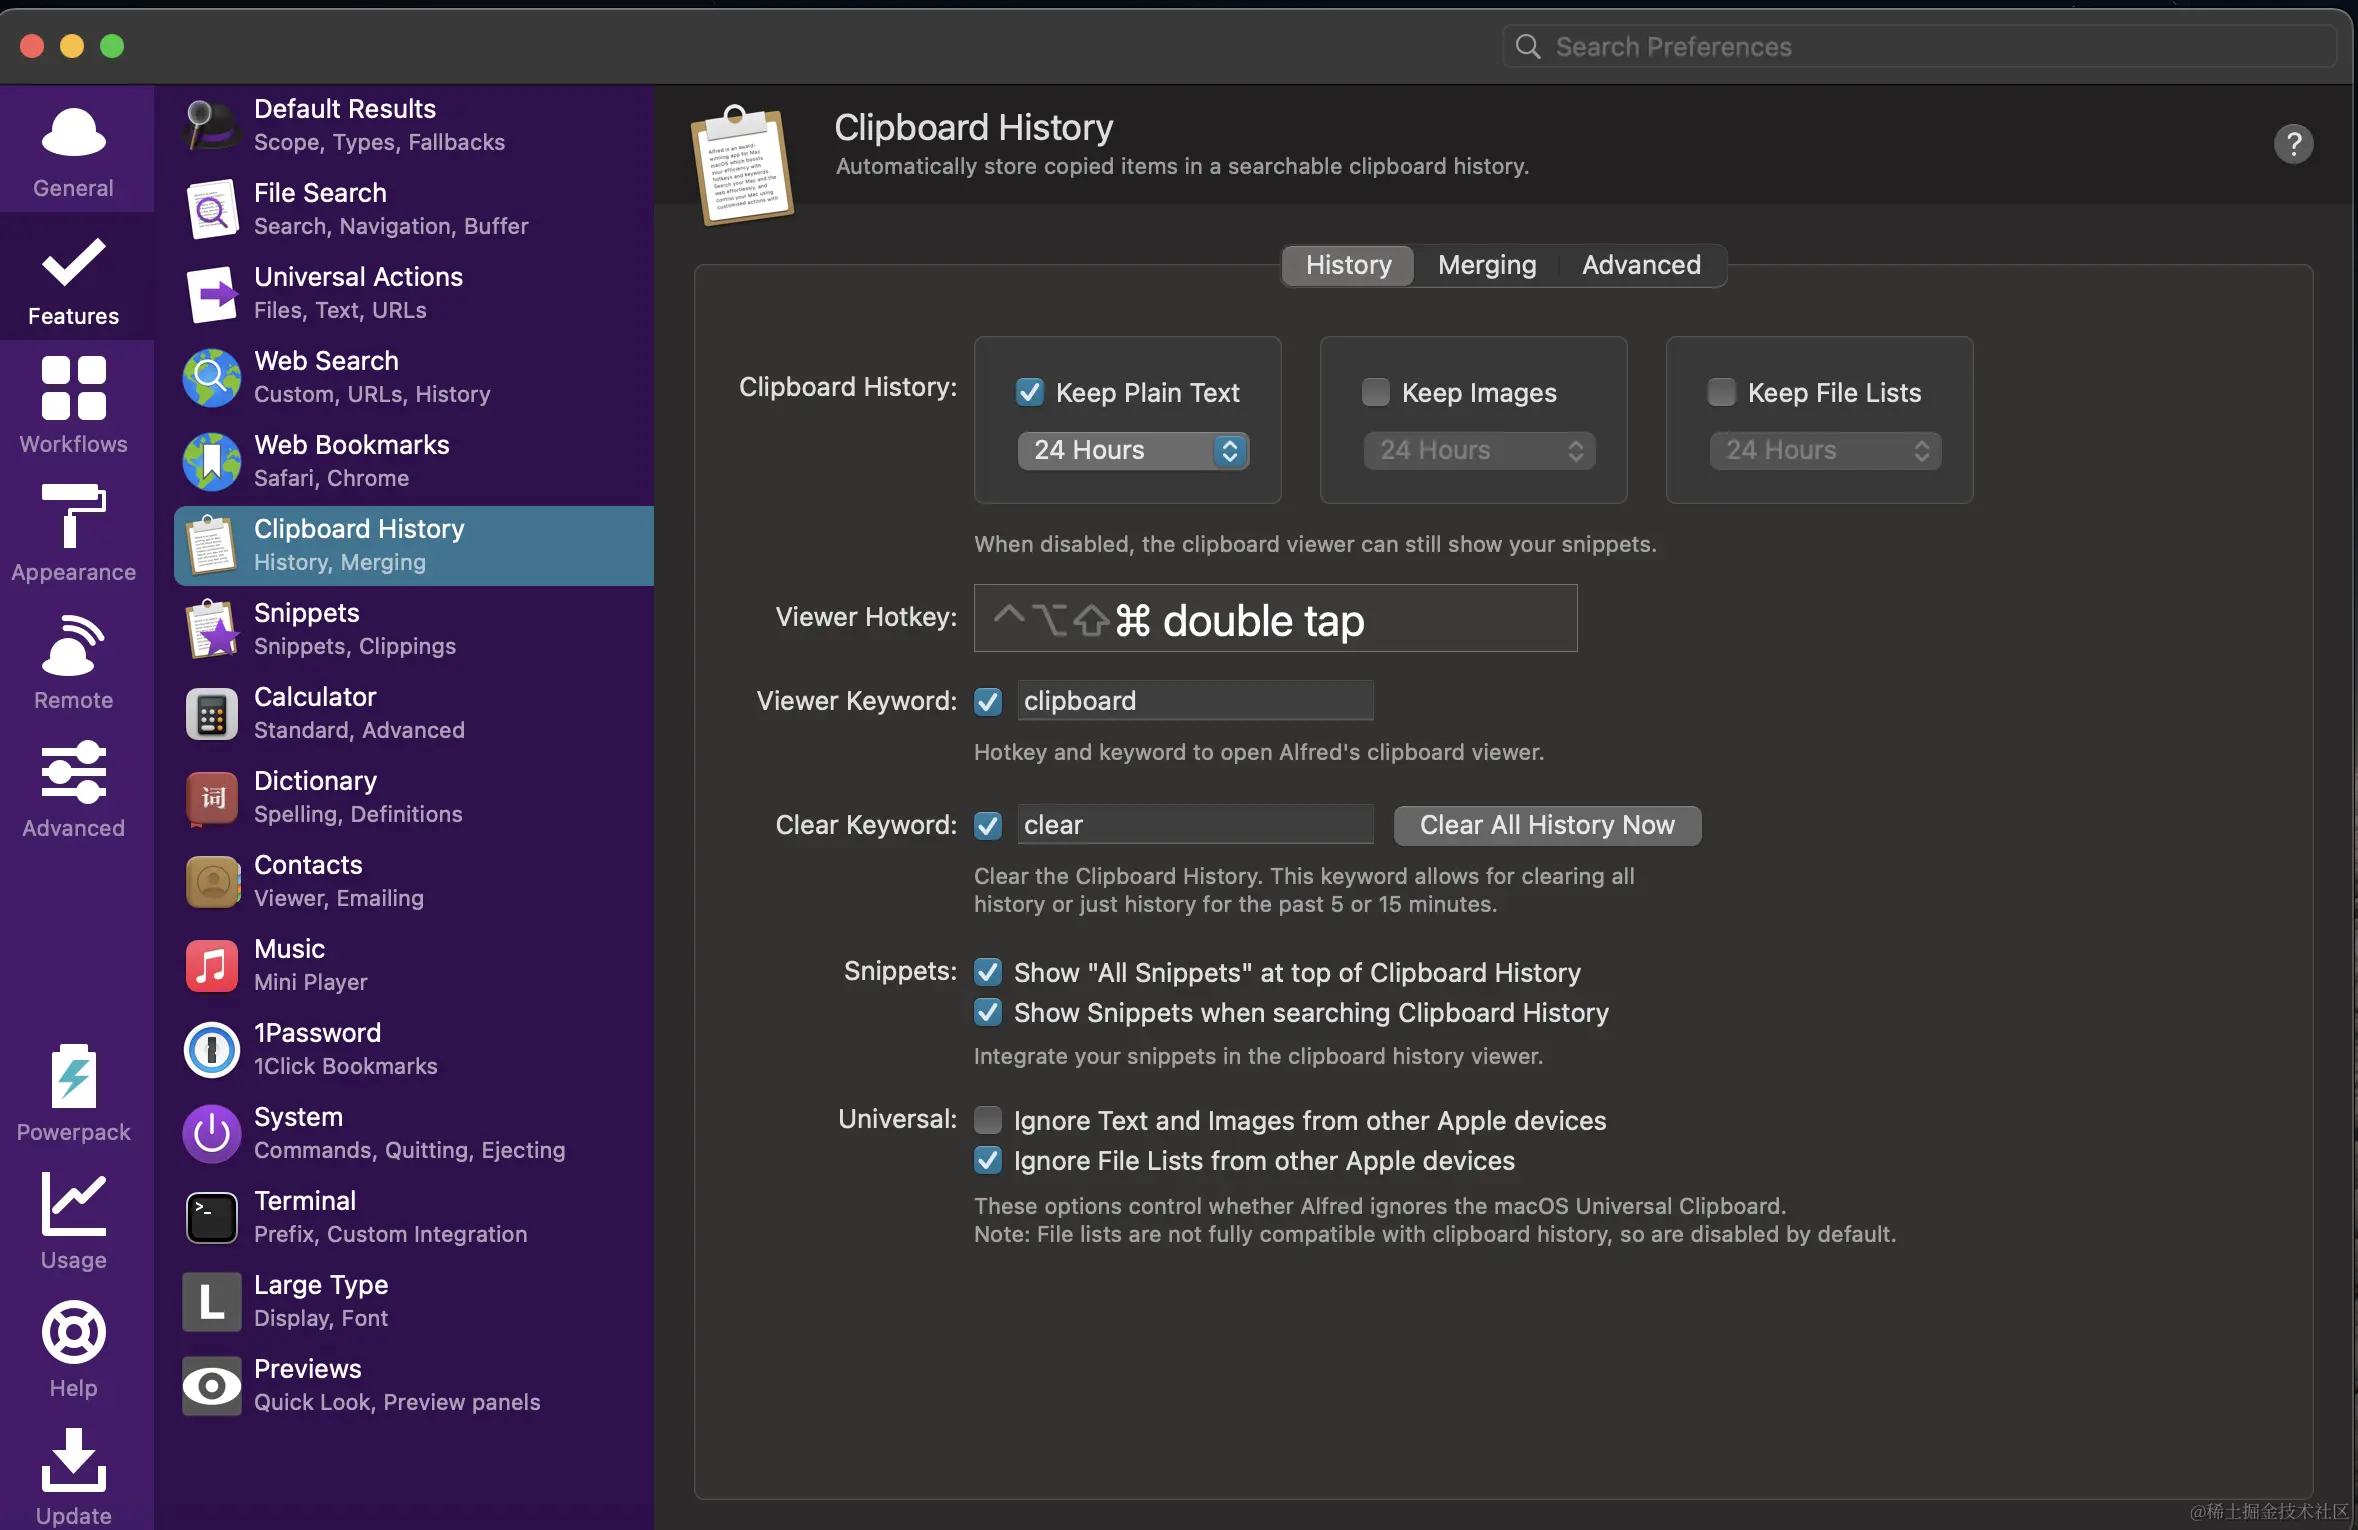Uncheck the Keep Plain Text checkbox

[1030, 392]
